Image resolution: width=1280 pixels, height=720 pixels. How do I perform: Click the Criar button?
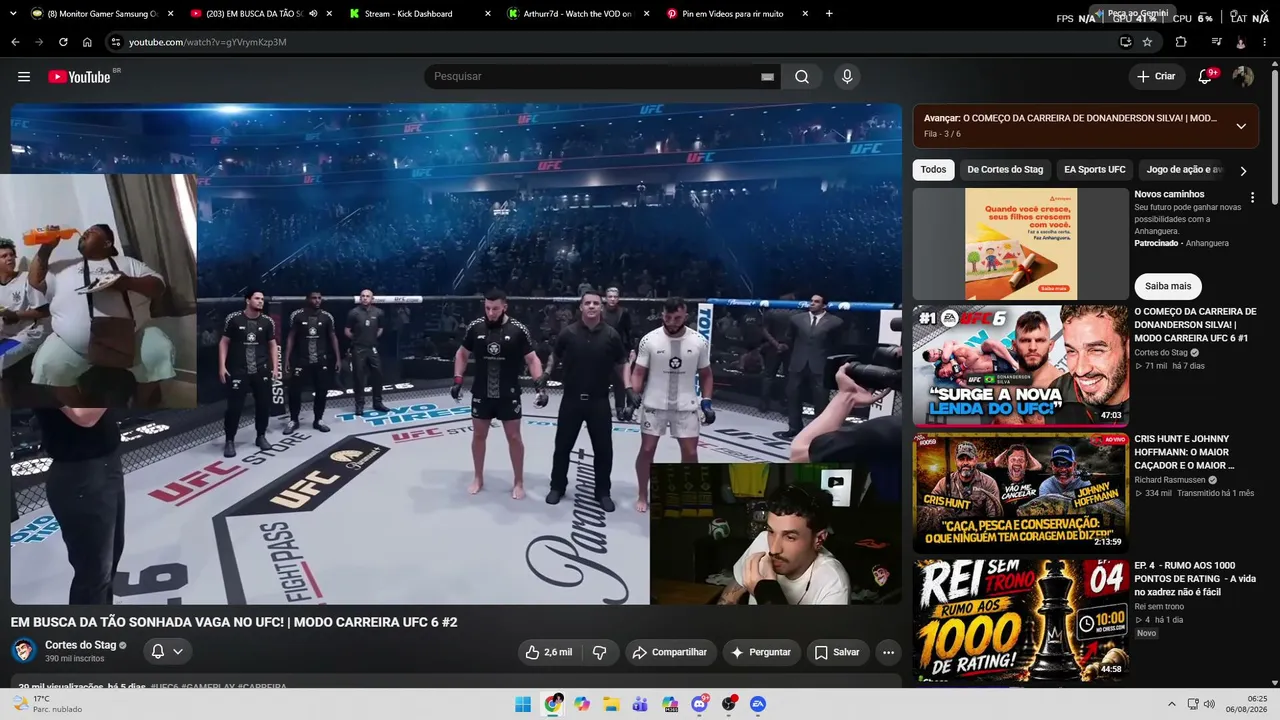click(1156, 77)
